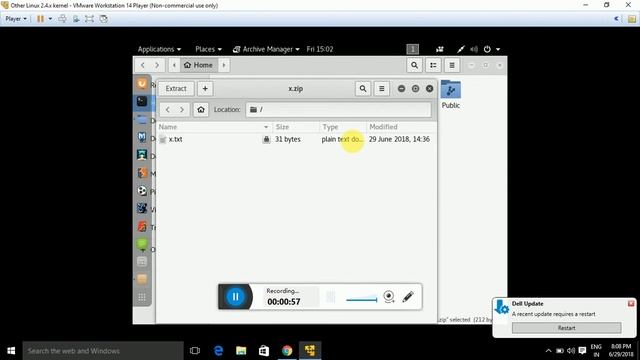Enter VMware full screen mode

pyautogui.click(x=89, y=19)
